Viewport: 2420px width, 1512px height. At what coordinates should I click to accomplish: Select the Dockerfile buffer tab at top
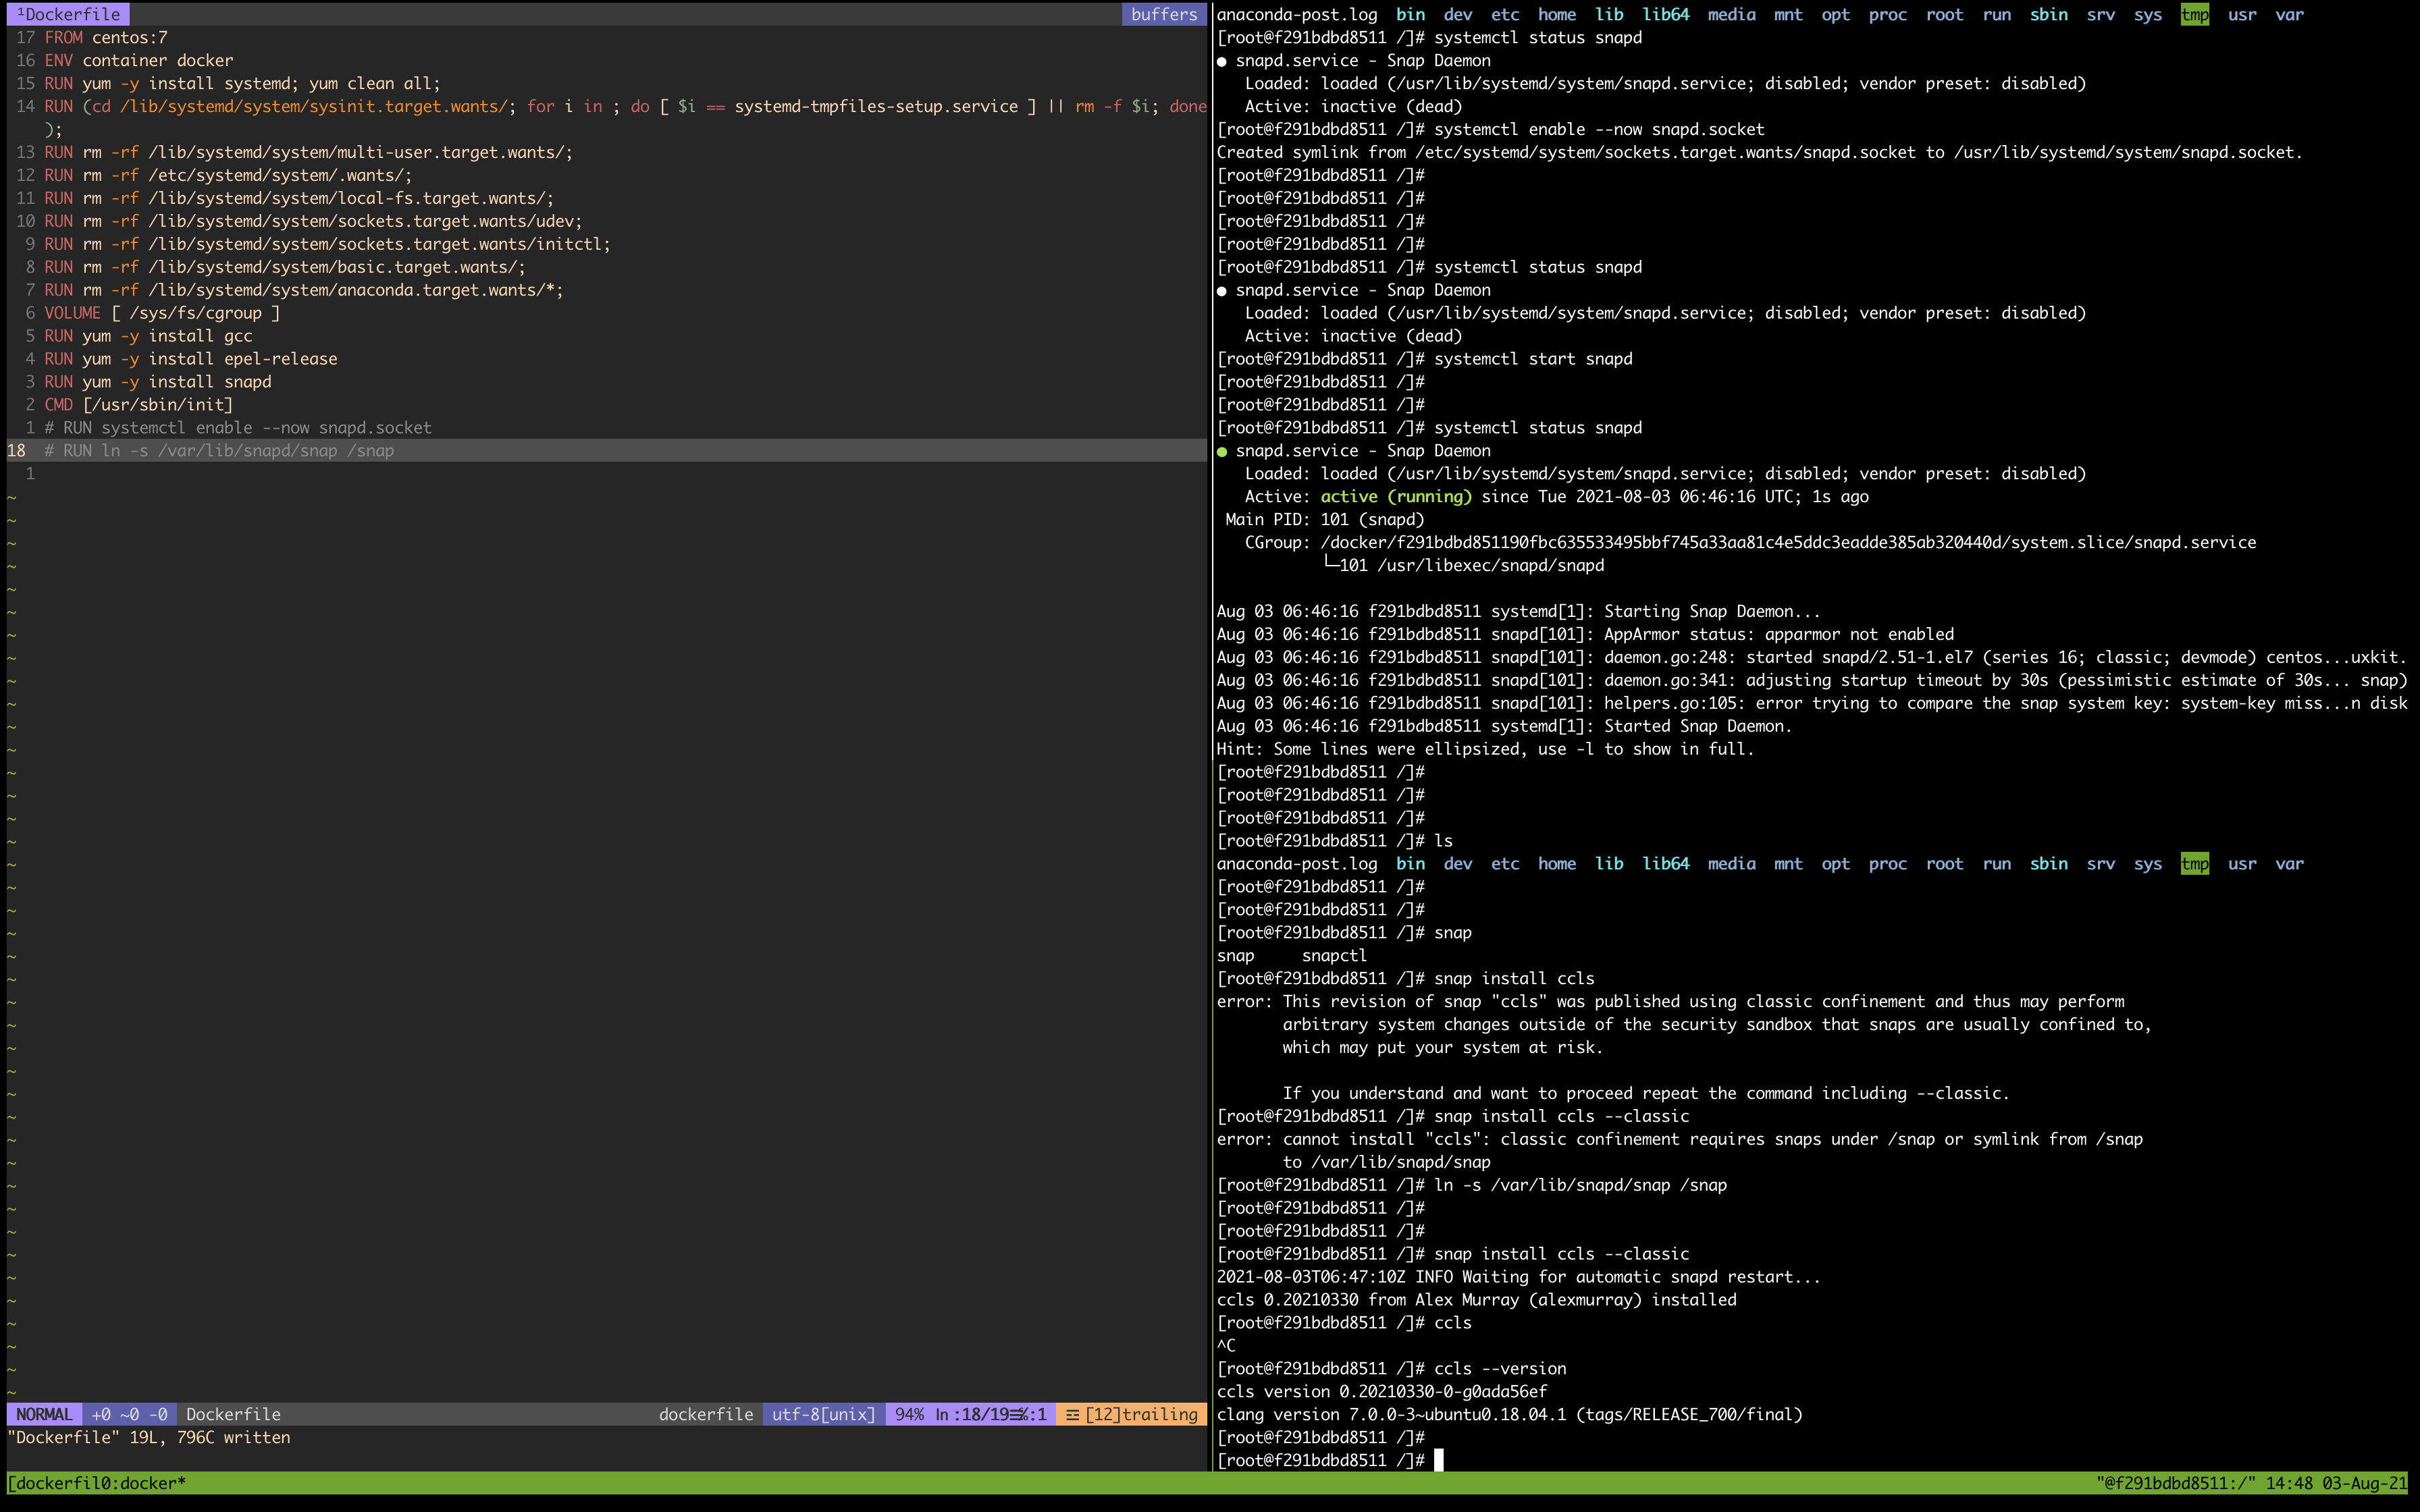68,14
